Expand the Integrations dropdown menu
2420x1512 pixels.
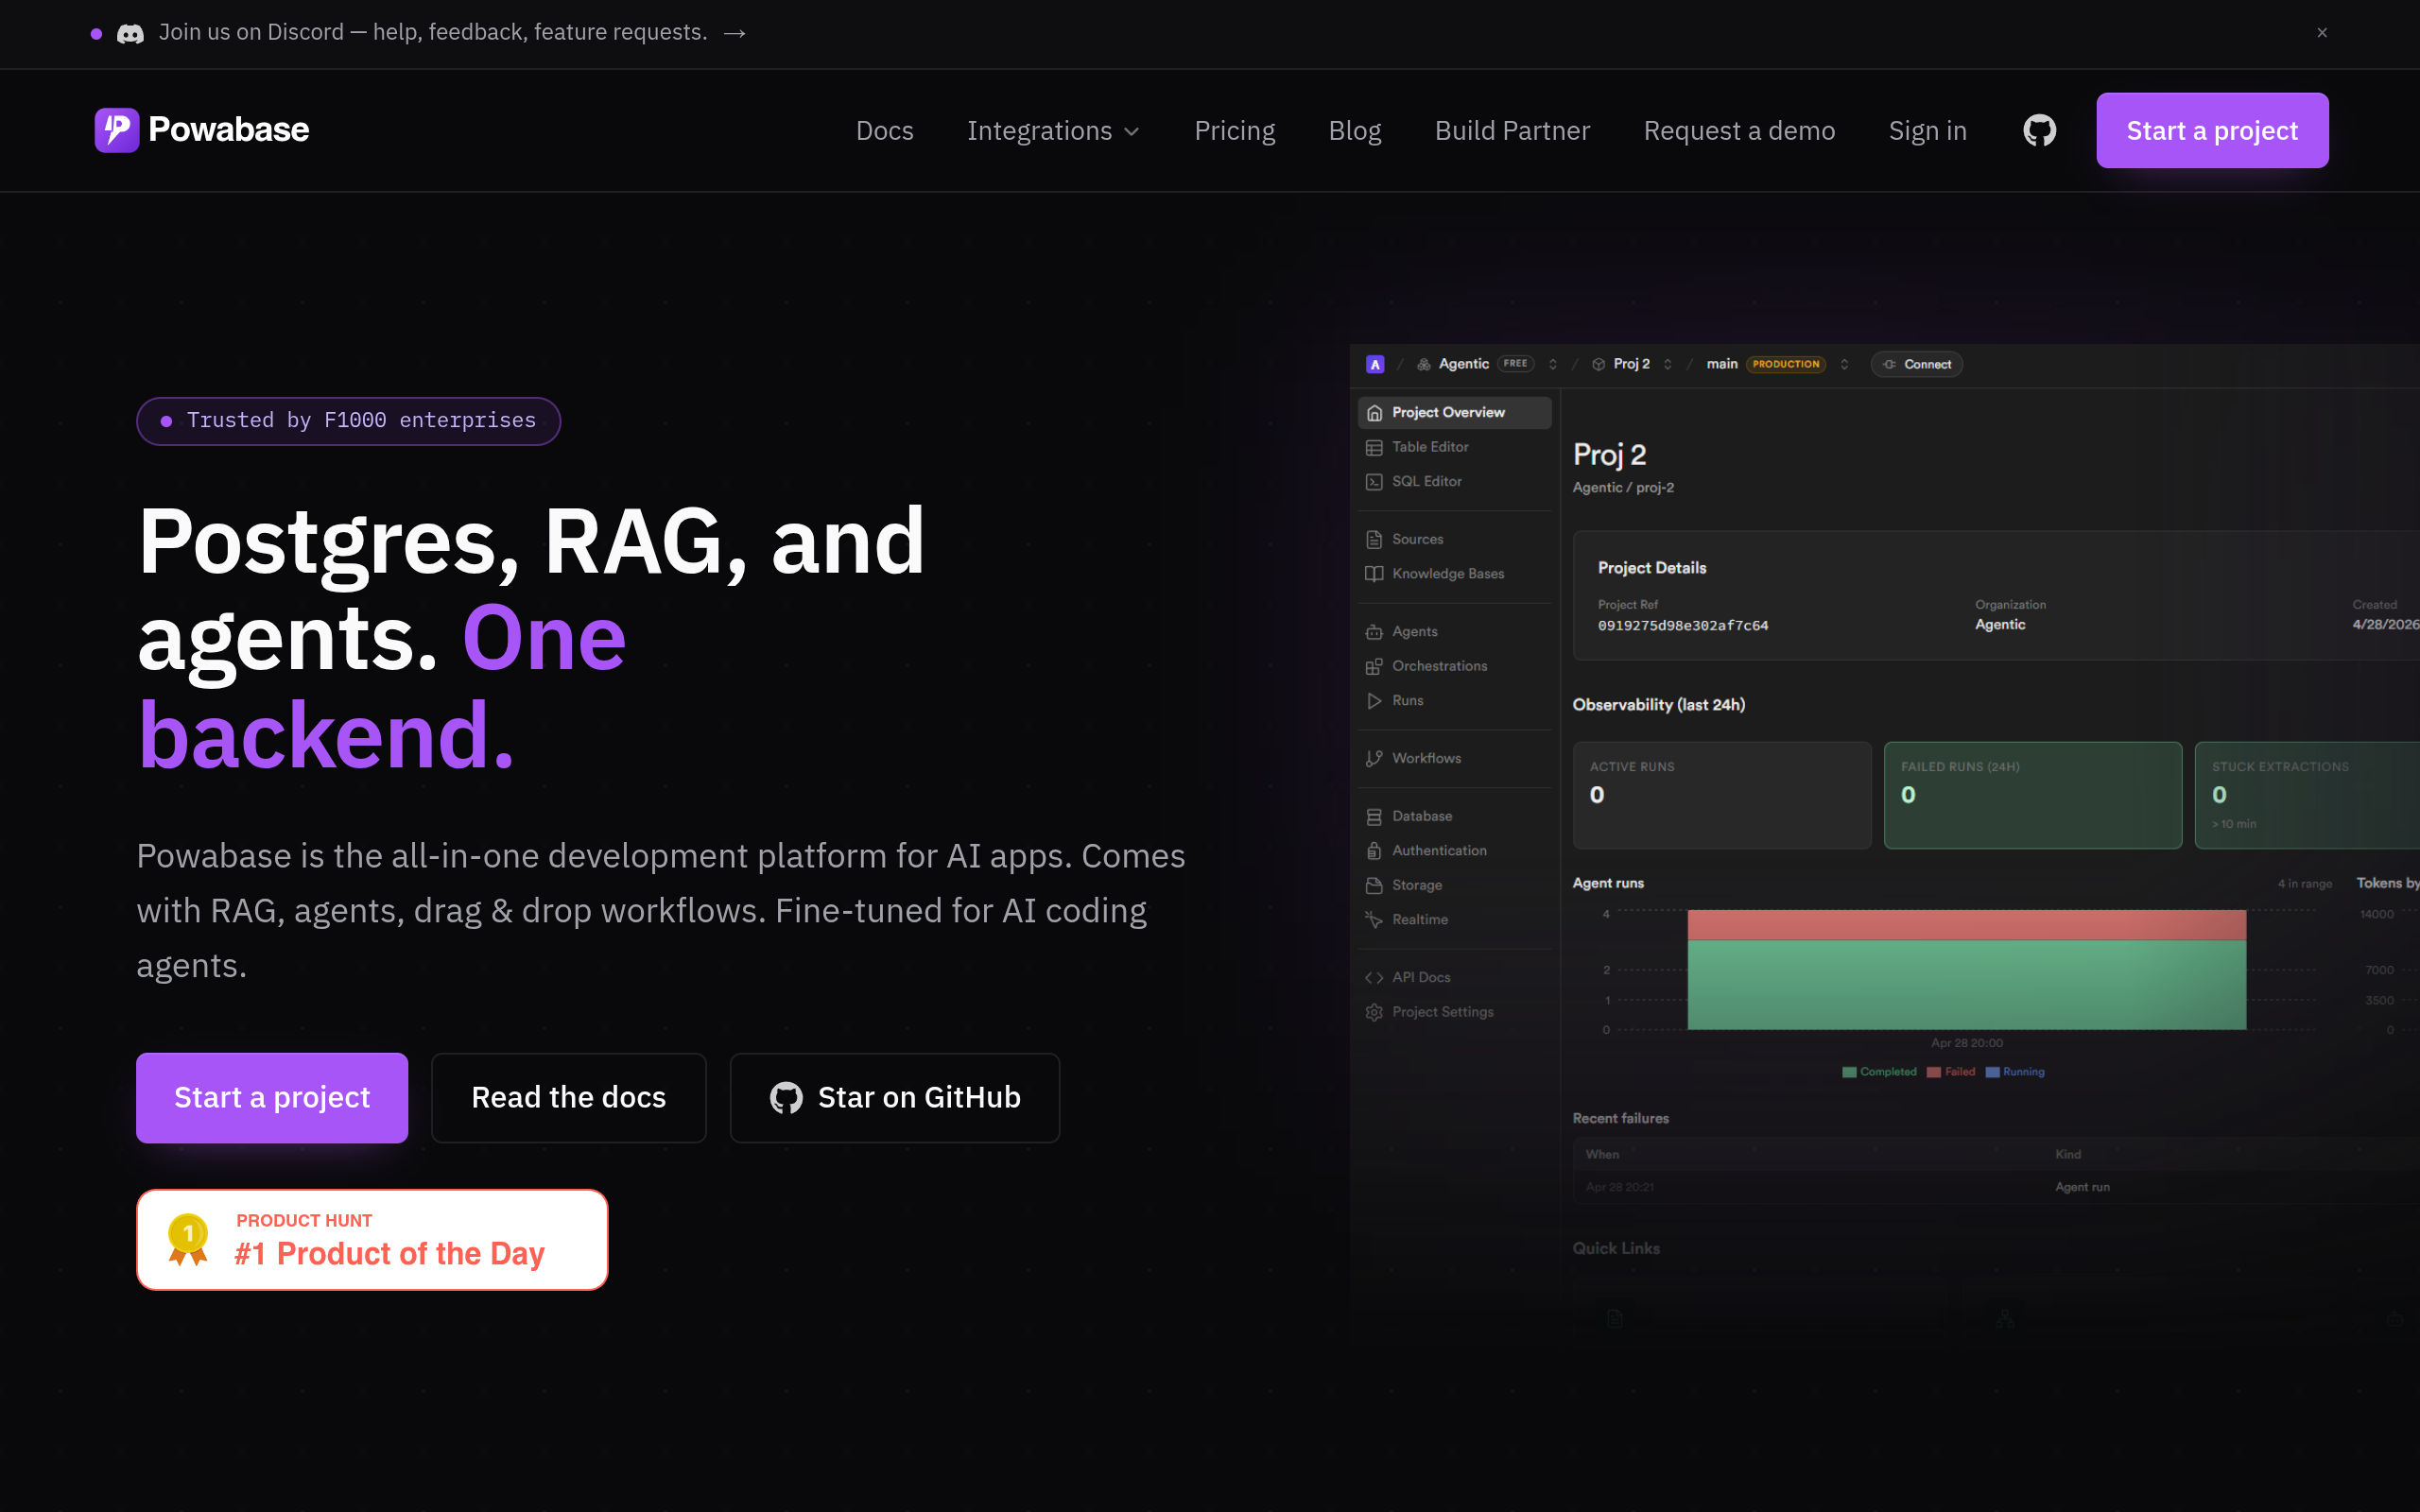(1053, 131)
